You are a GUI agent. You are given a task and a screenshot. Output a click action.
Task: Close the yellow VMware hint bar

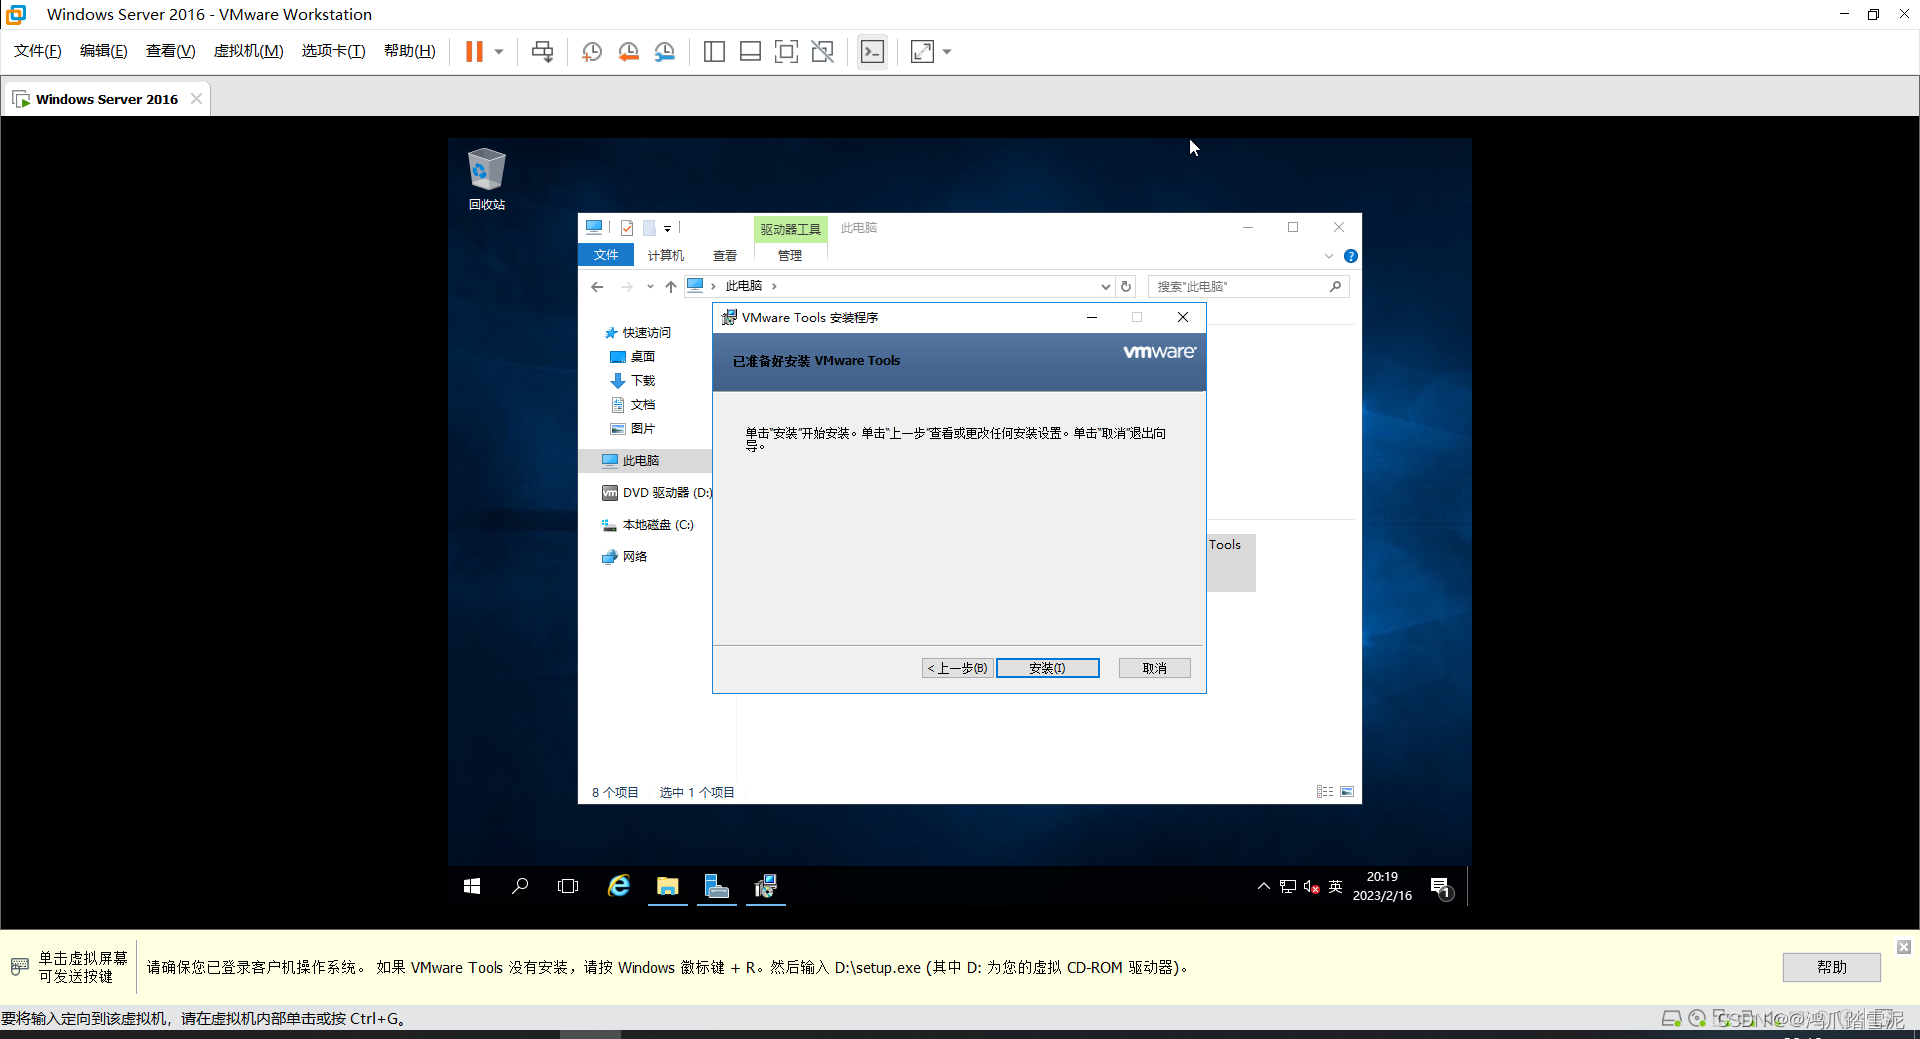click(x=1904, y=947)
